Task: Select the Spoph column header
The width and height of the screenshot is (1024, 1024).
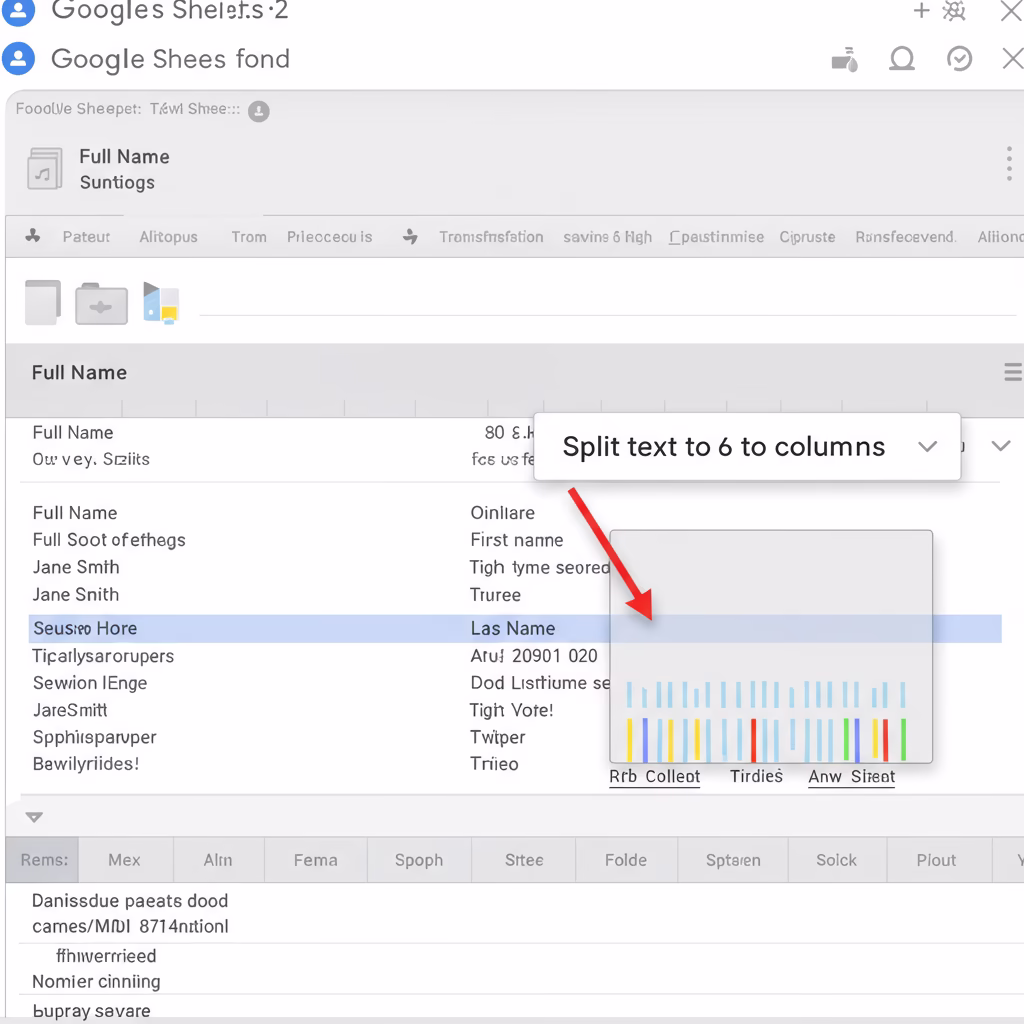Action: coord(419,860)
